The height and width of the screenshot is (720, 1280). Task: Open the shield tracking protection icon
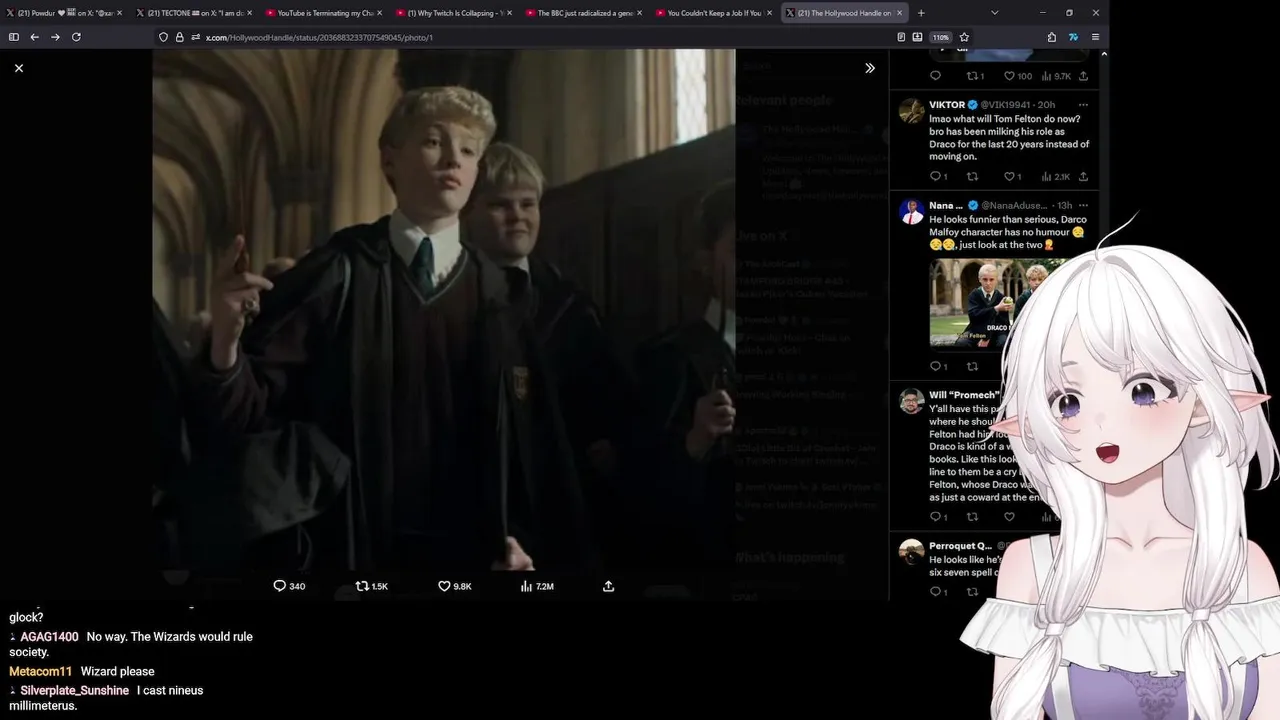point(163,37)
